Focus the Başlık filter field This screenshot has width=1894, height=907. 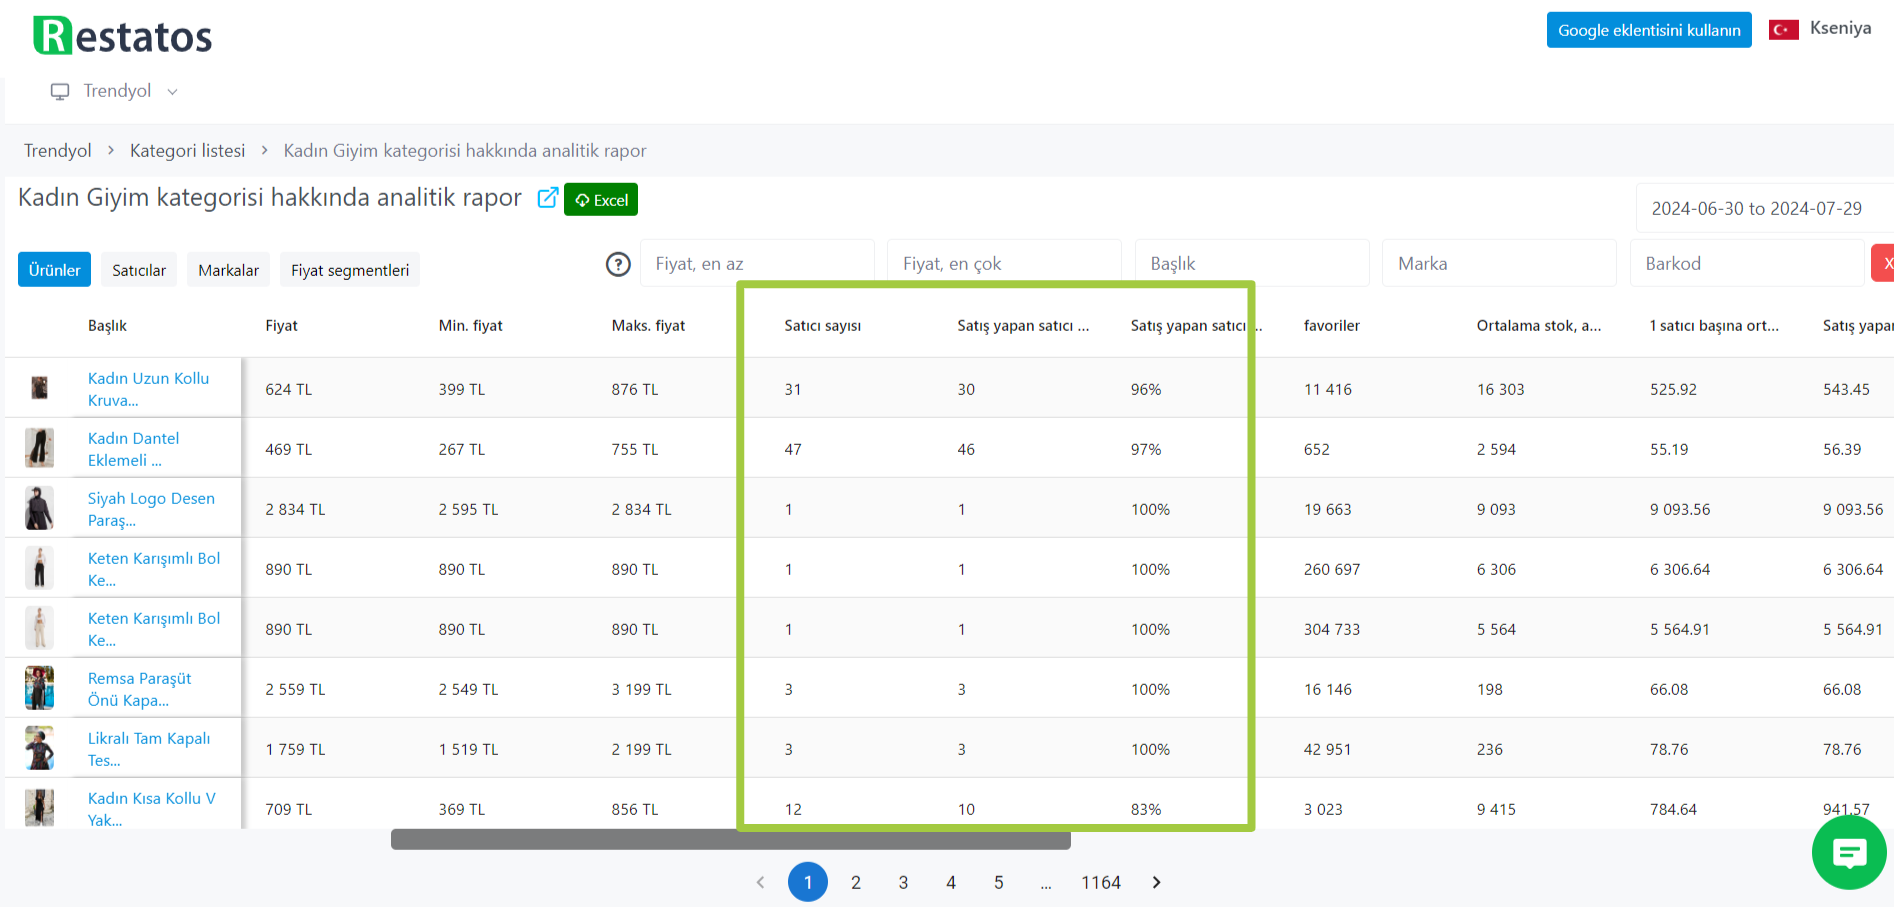[x=1252, y=264]
